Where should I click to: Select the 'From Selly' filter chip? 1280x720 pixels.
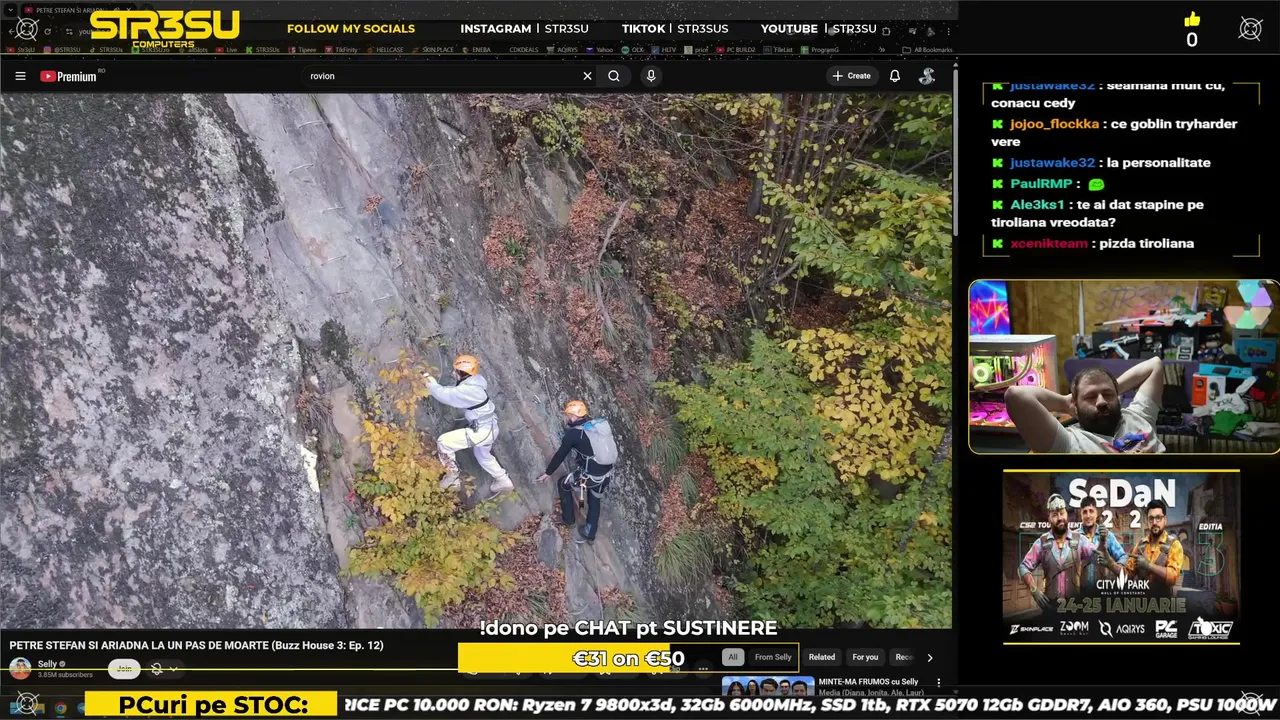[773, 657]
